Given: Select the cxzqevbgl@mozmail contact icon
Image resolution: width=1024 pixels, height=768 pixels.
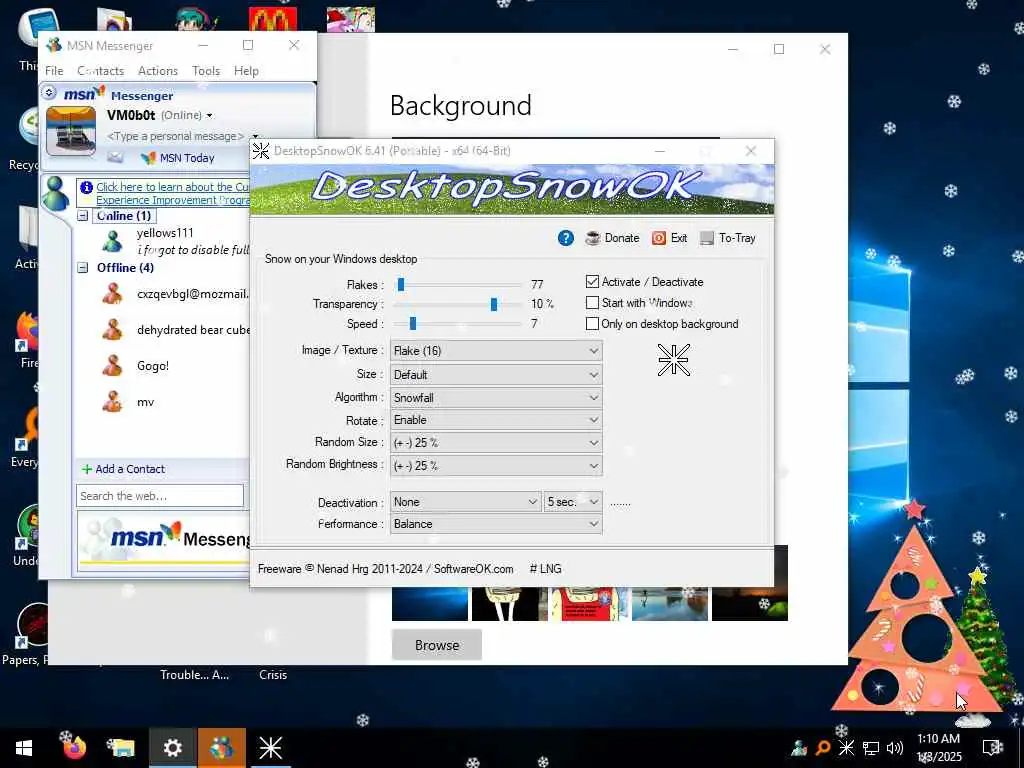Looking at the screenshot, I should [112, 293].
